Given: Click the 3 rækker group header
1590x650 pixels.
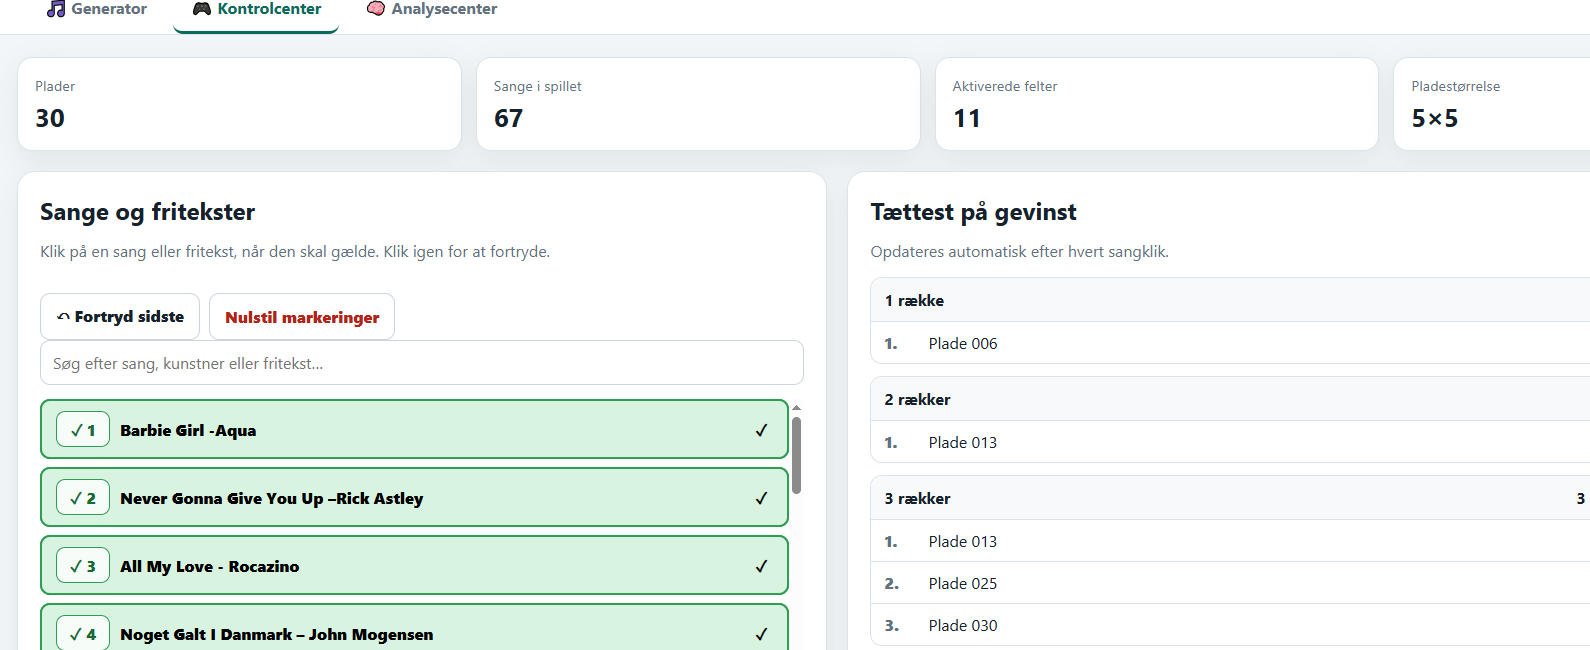Looking at the screenshot, I should pos(1230,498).
